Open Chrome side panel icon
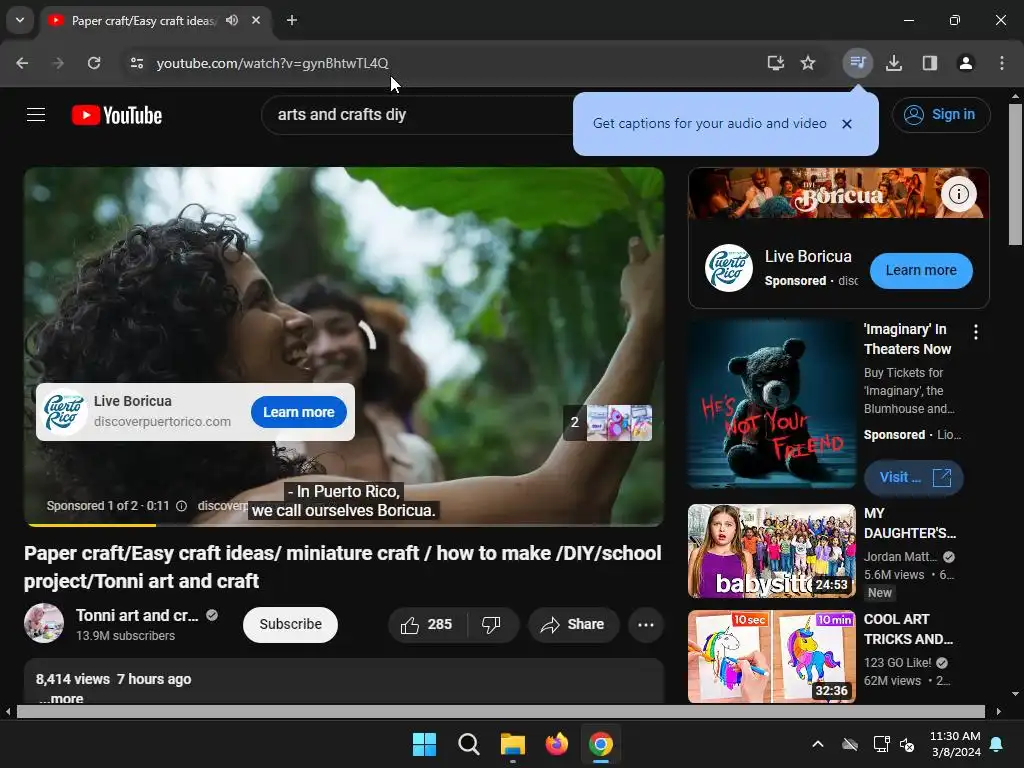The width and height of the screenshot is (1024, 768). [x=930, y=63]
